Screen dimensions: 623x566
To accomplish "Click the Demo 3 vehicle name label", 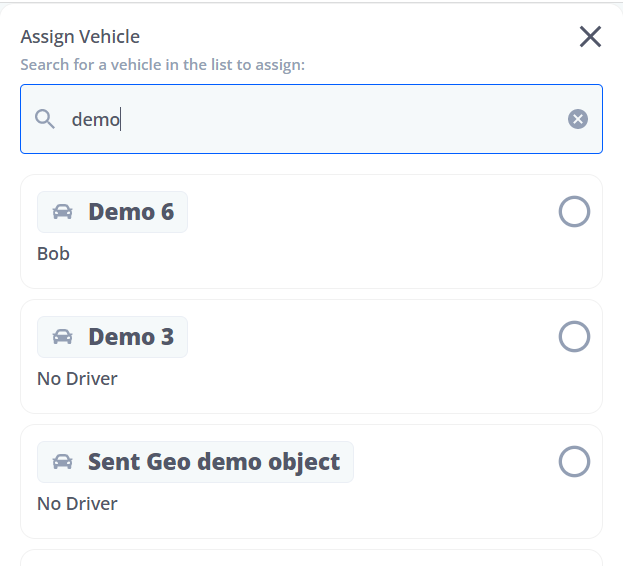I will (131, 337).
